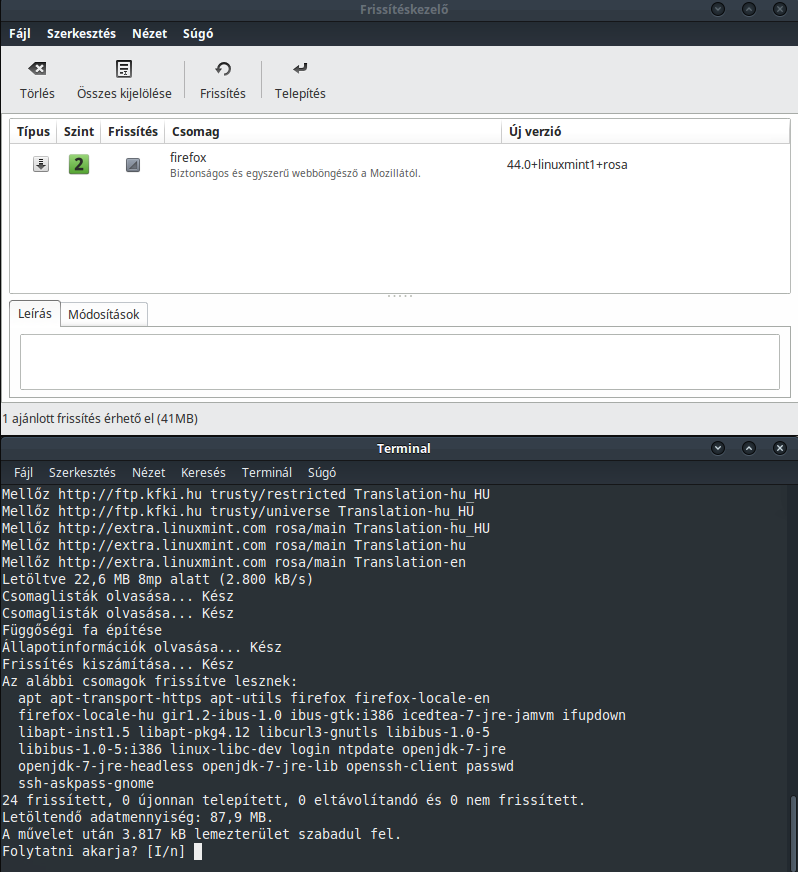The width and height of the screenshot is (798, 872).
Task: Open Keresés menu in Terminal
Action: tap(203, 473)
